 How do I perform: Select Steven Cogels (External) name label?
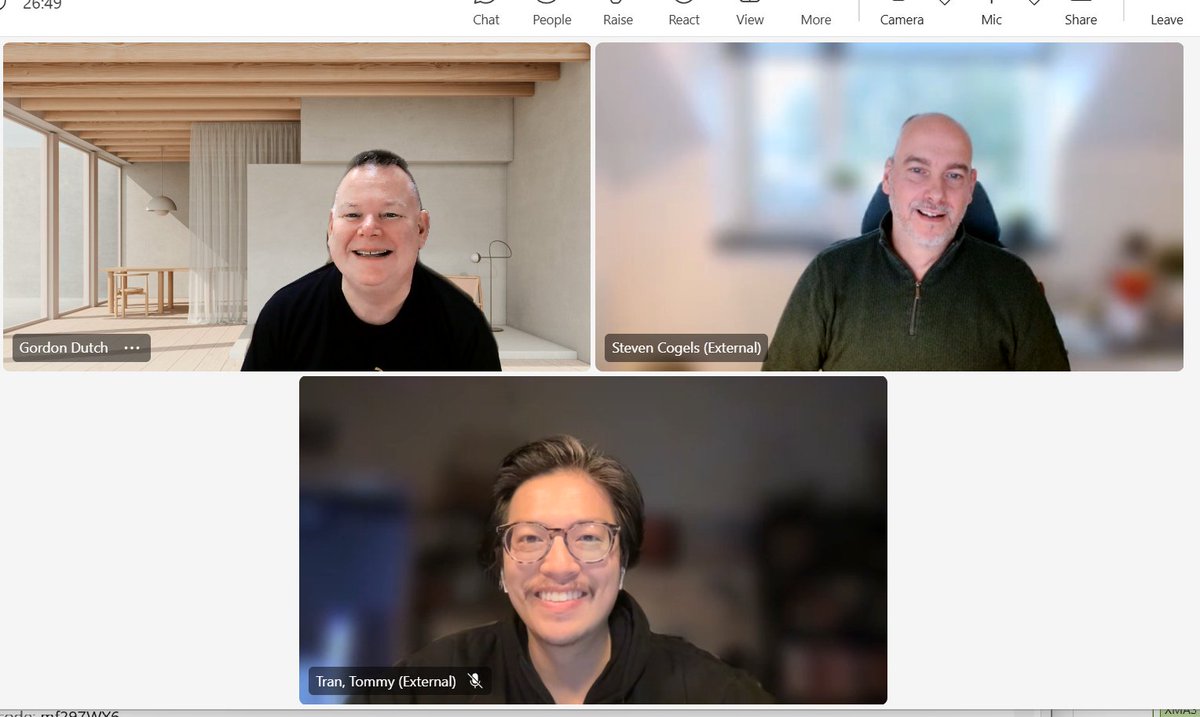coord(686,348)
